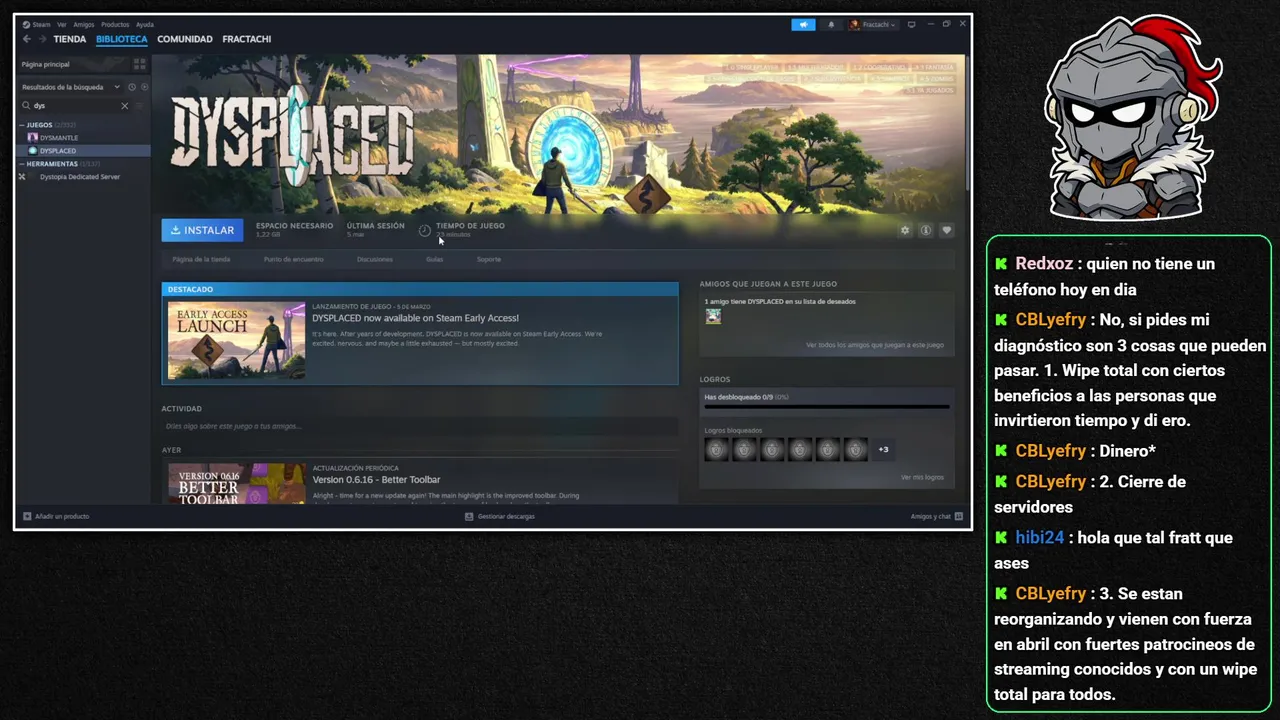
Task: Open game information icon
Action: pos(926,230)
